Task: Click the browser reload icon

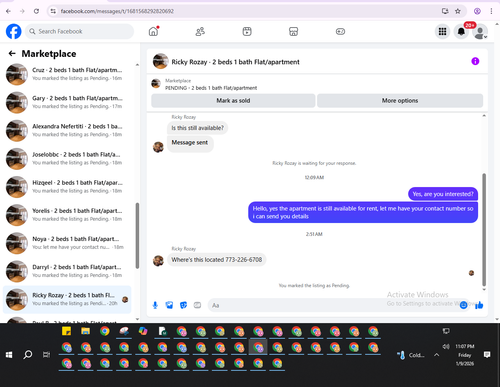Action: (x=36, y=11)
